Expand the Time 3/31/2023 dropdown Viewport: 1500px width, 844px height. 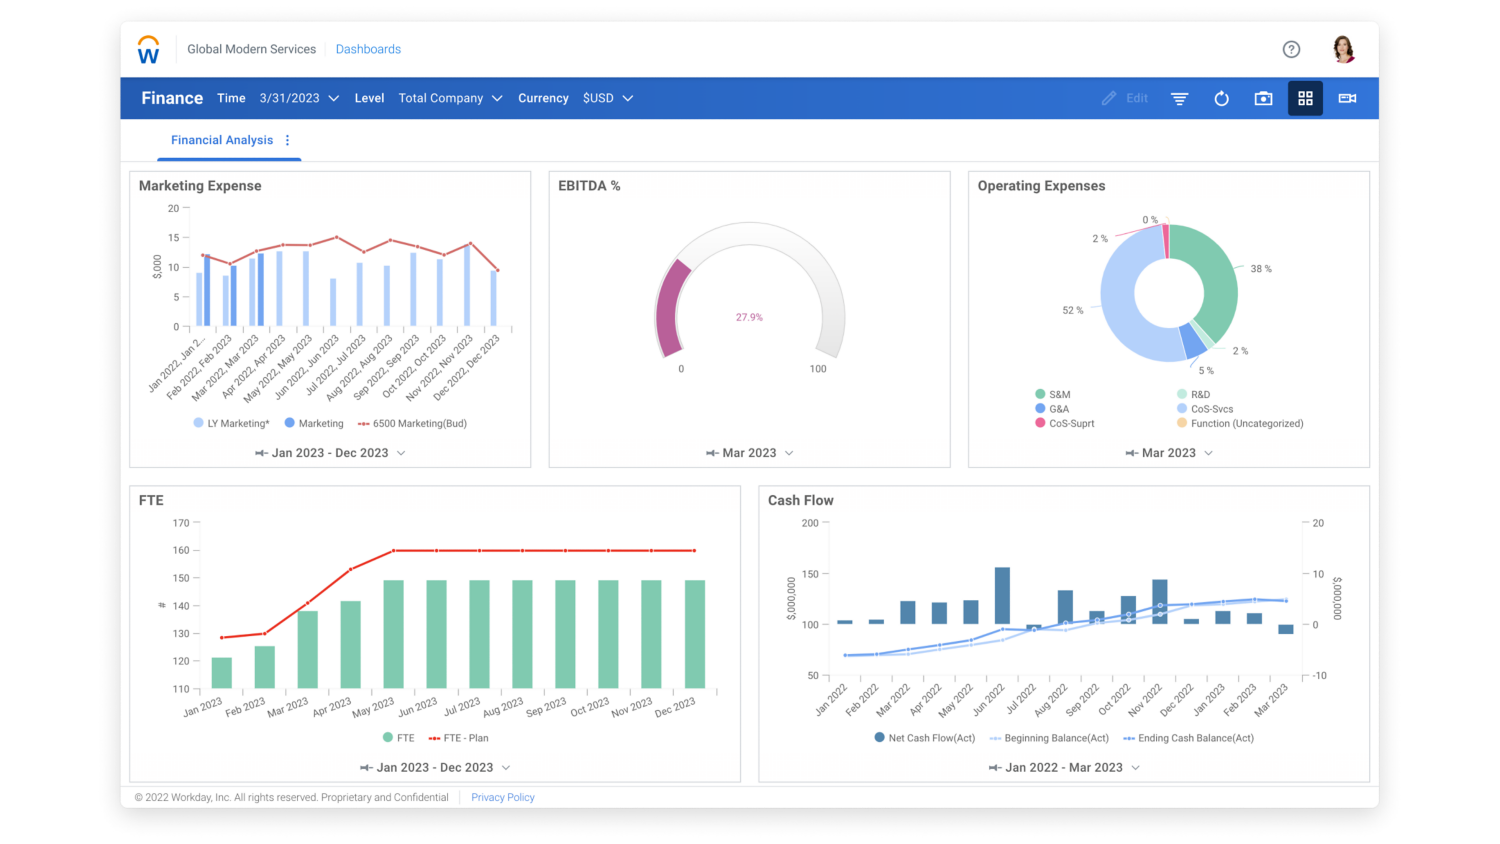(299, 98)
